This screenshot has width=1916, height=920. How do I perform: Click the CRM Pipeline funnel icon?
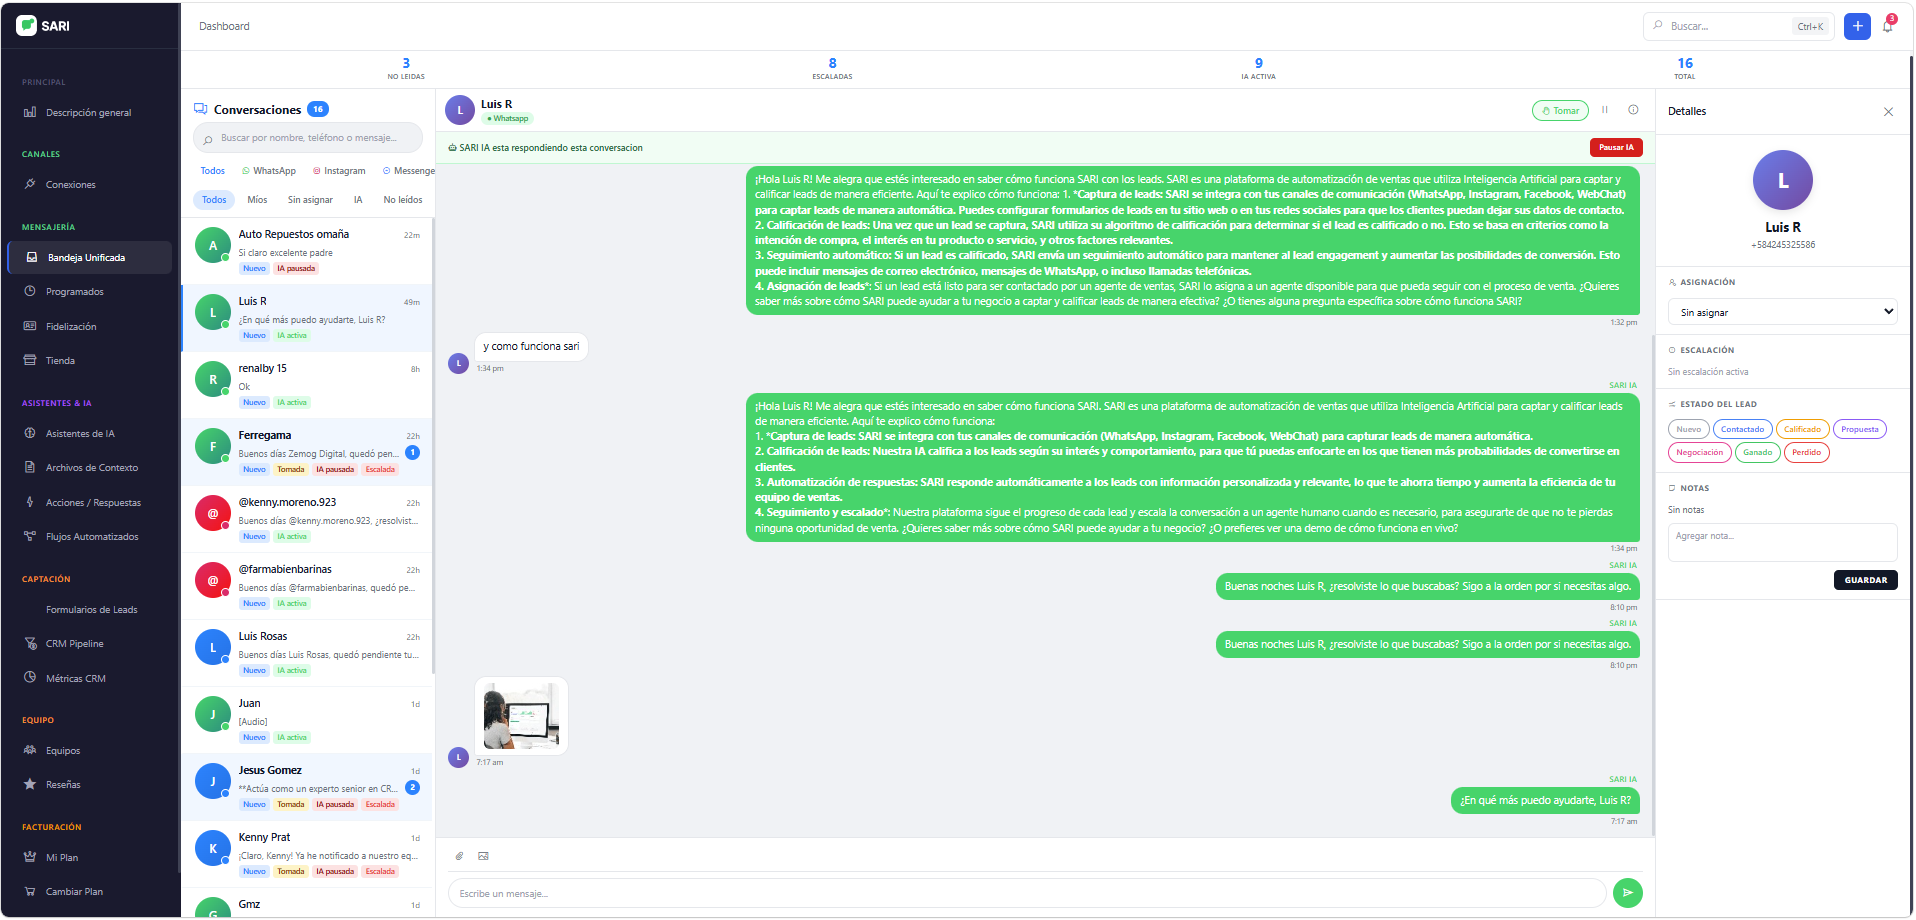(30, 644)
